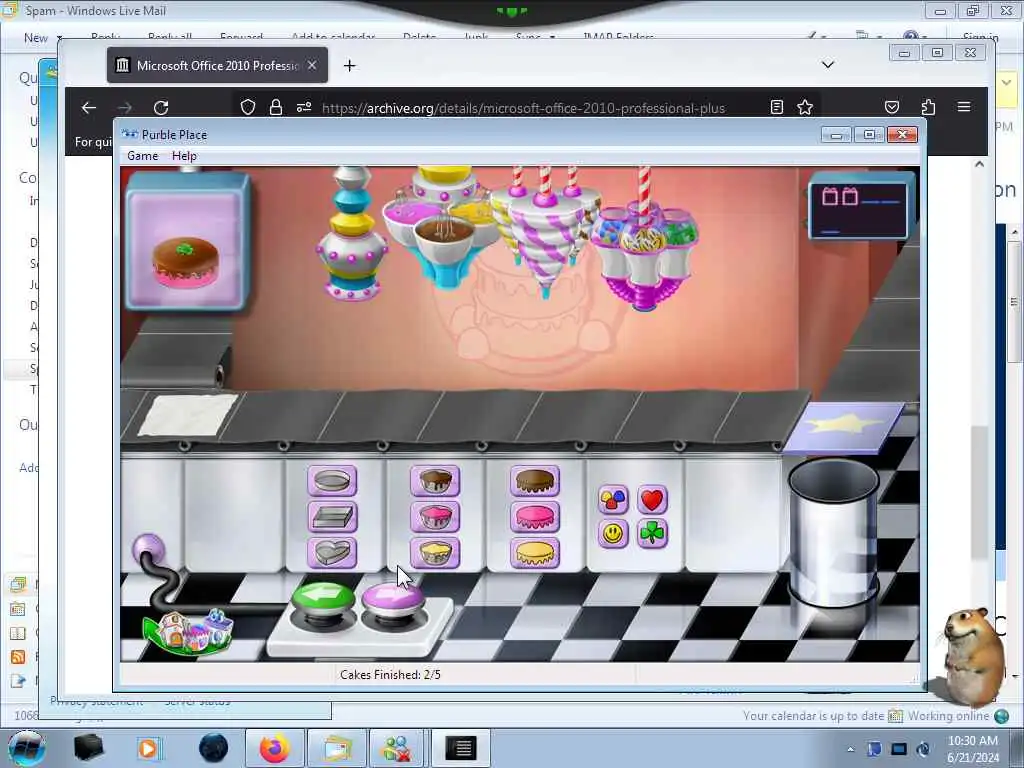Click the padlock site info icon
Image resolution: width=1024 pixels, height=768 pixels.
click(276, 108)
